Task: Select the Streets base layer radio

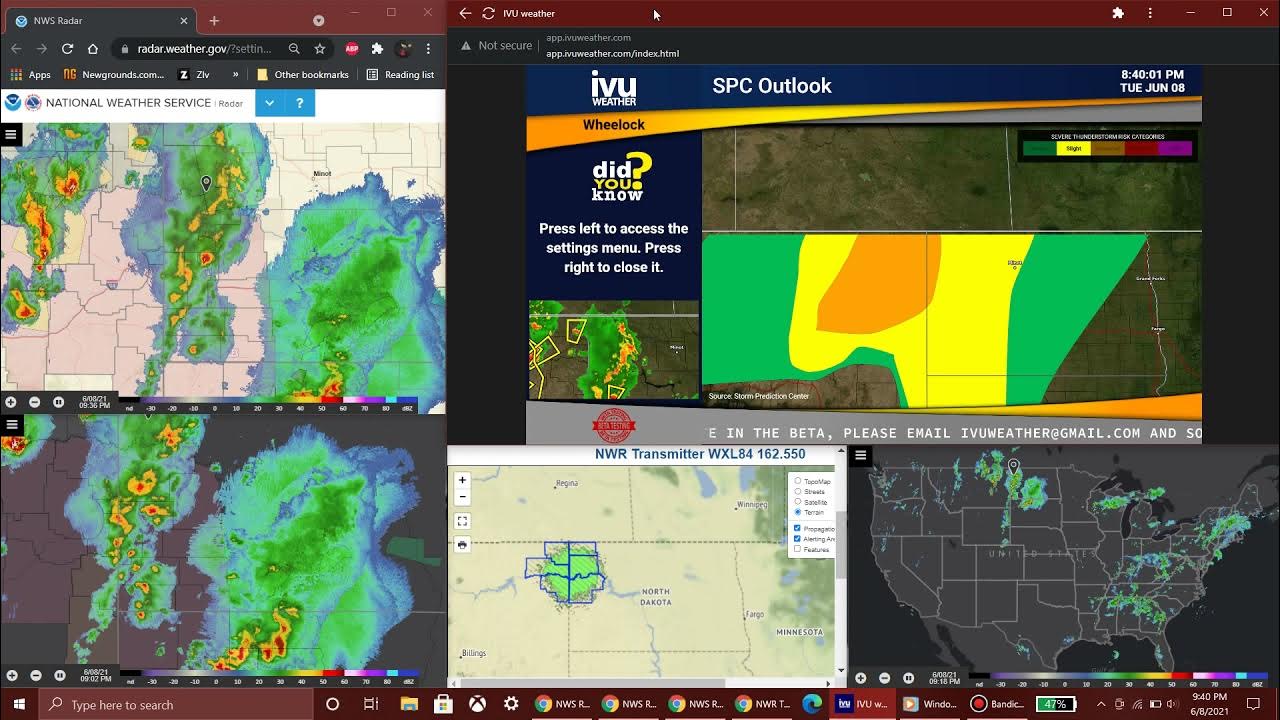Action: (797, 491)
